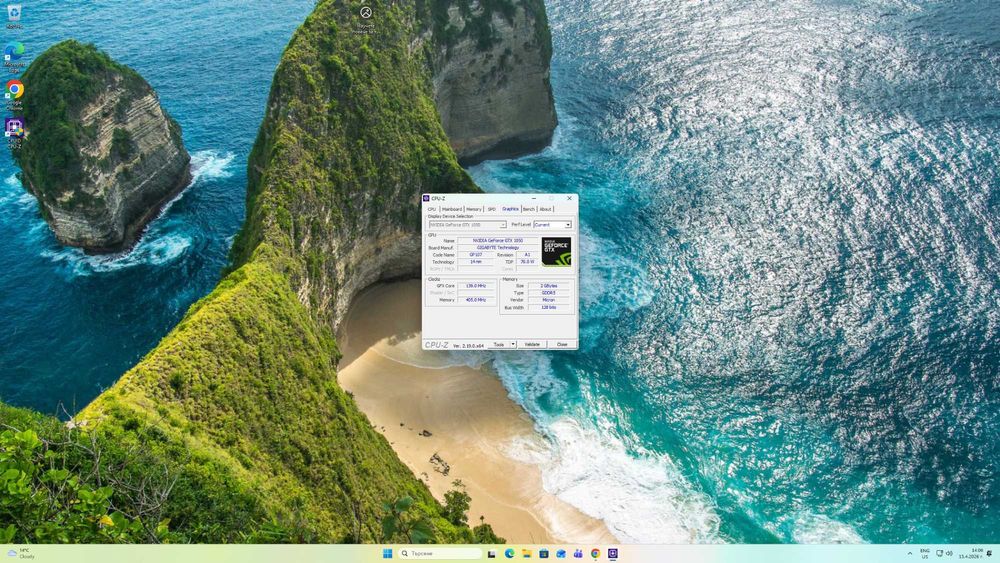Click the GPU Name value field
Screen dimensions: 1000x563
(497, 240)
